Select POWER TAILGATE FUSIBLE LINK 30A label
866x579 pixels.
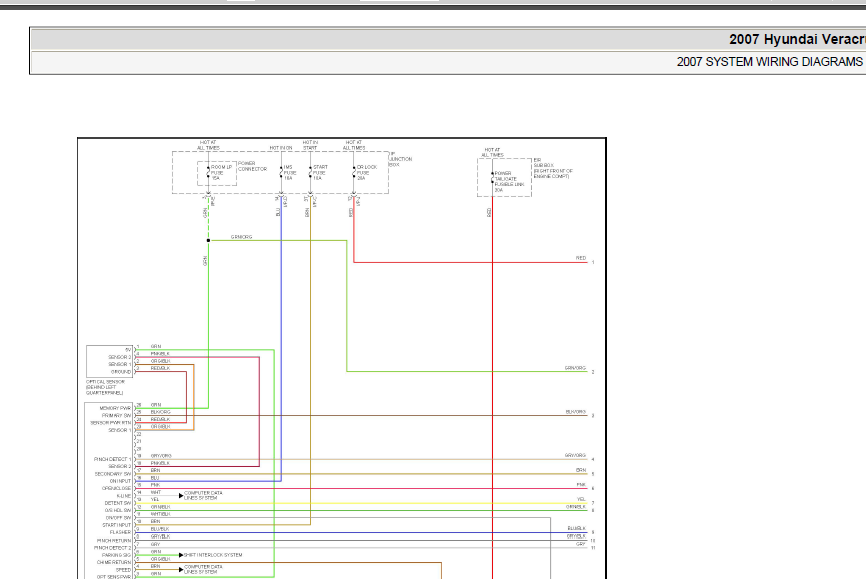coord(509,181)
